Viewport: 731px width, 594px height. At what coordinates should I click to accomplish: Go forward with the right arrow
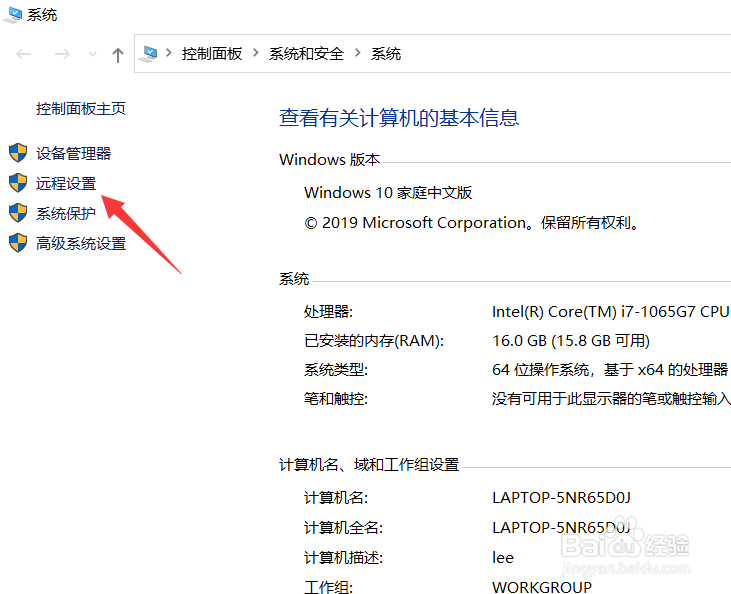pyautogui.click(x=62, y=54)
